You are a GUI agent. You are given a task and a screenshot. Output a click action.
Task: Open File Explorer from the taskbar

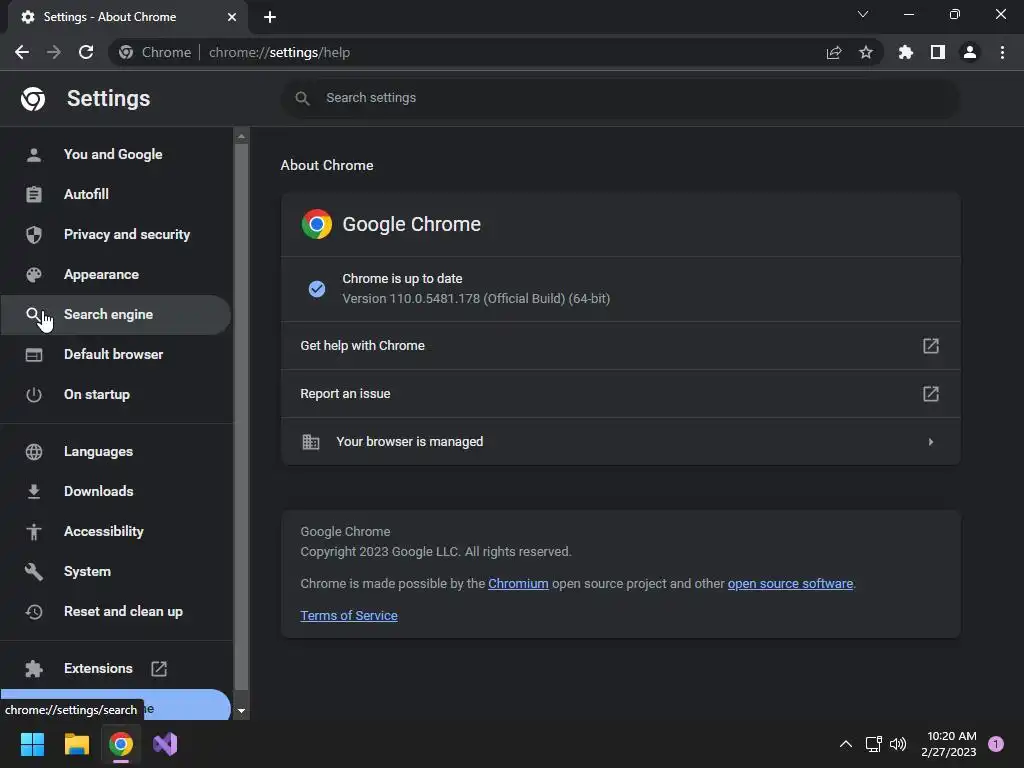[x=76, y=744]
